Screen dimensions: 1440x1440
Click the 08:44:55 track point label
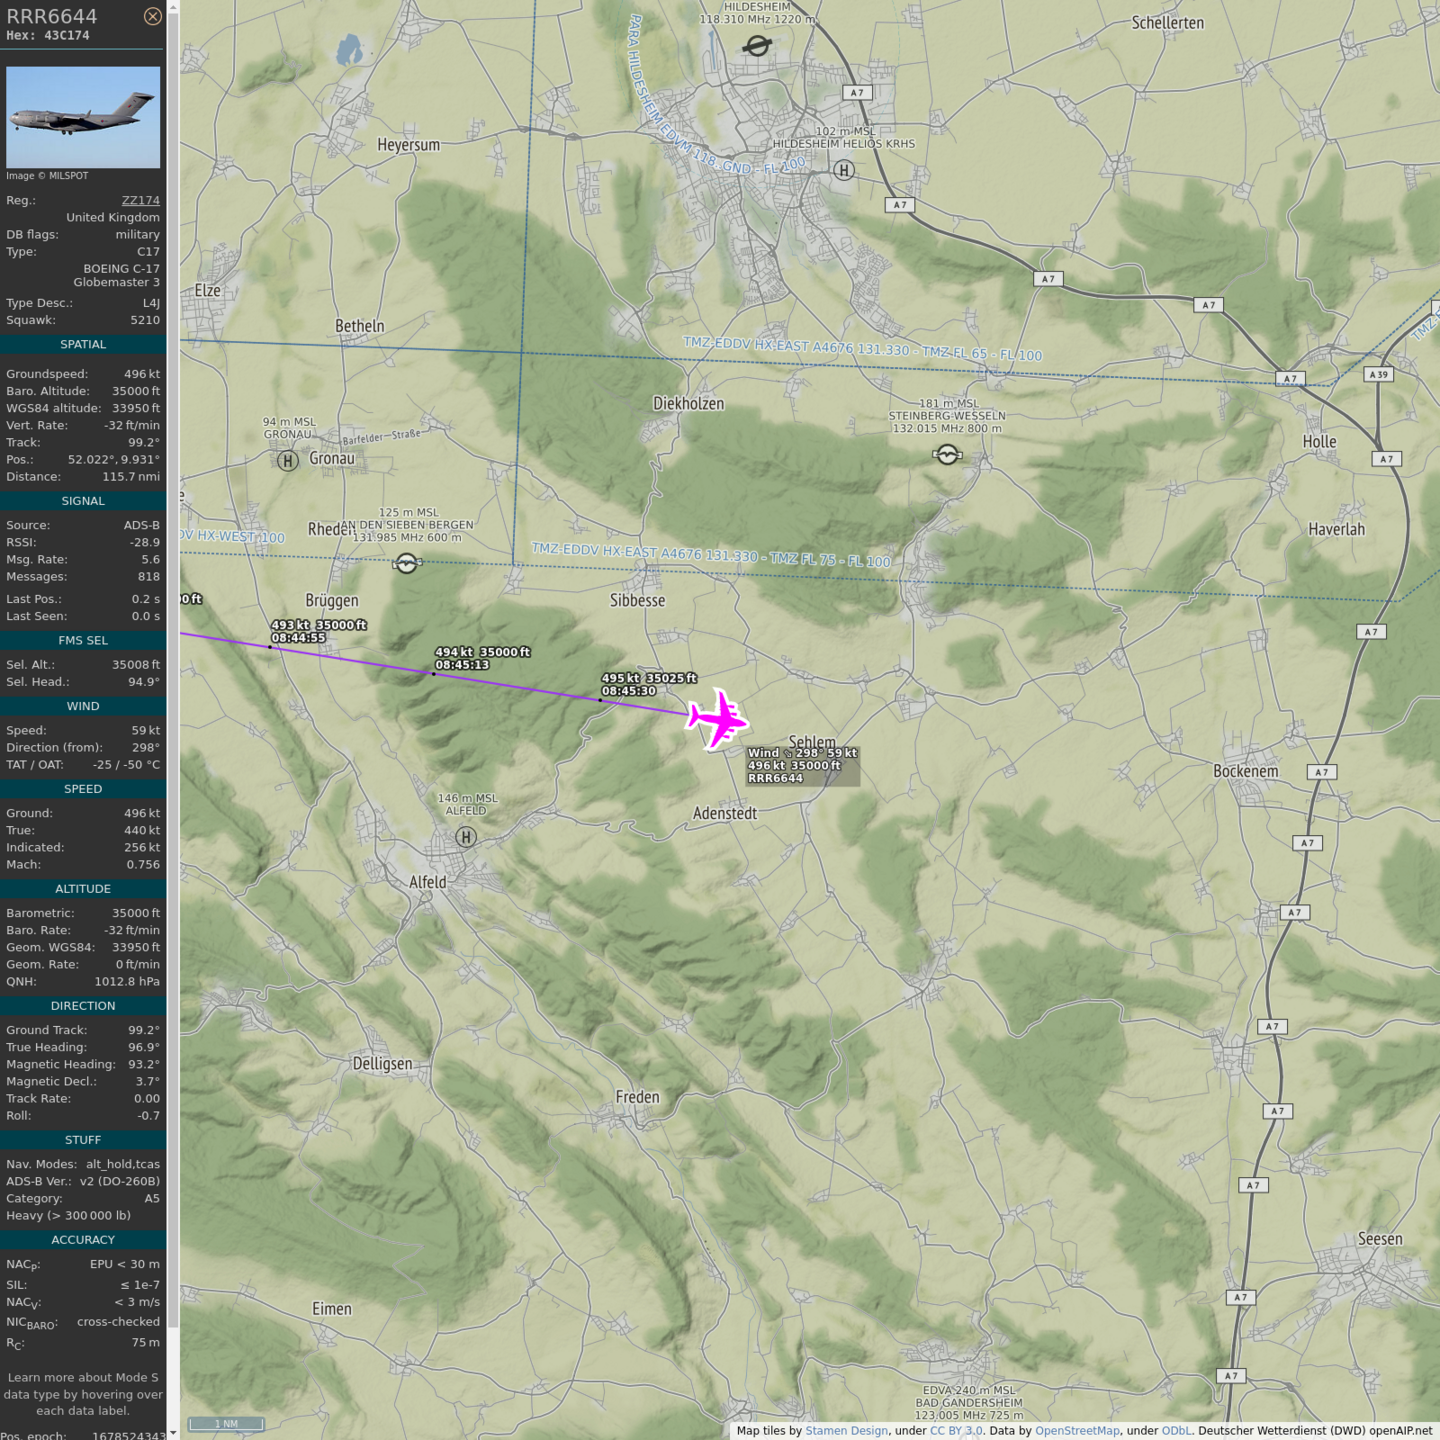click(298, 638)
